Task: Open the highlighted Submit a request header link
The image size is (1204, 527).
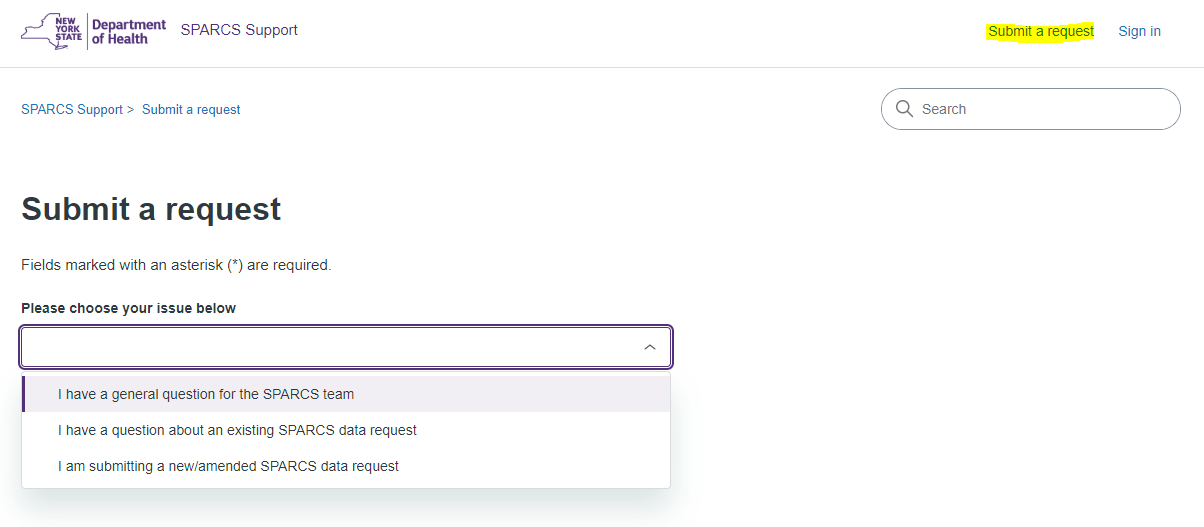Action: coord(1041,31)
